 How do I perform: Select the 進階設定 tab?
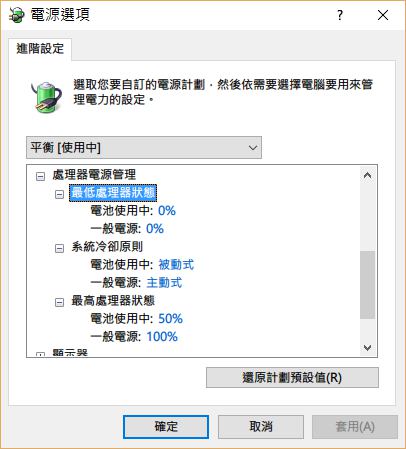40,49
